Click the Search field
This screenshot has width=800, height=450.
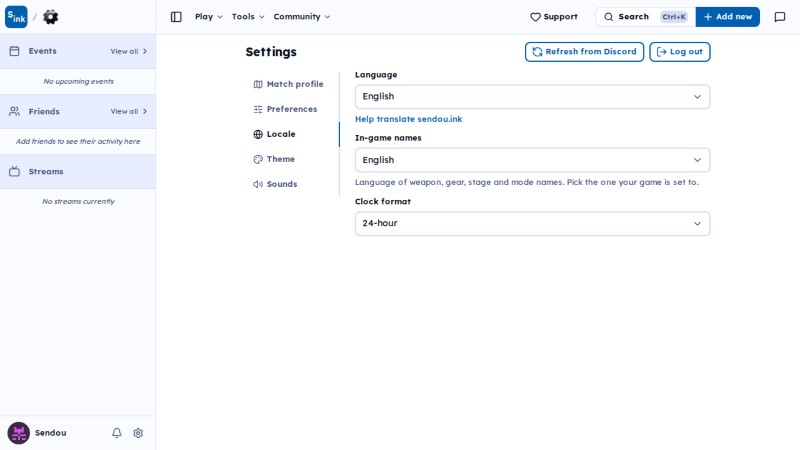(x=645, y=17)
